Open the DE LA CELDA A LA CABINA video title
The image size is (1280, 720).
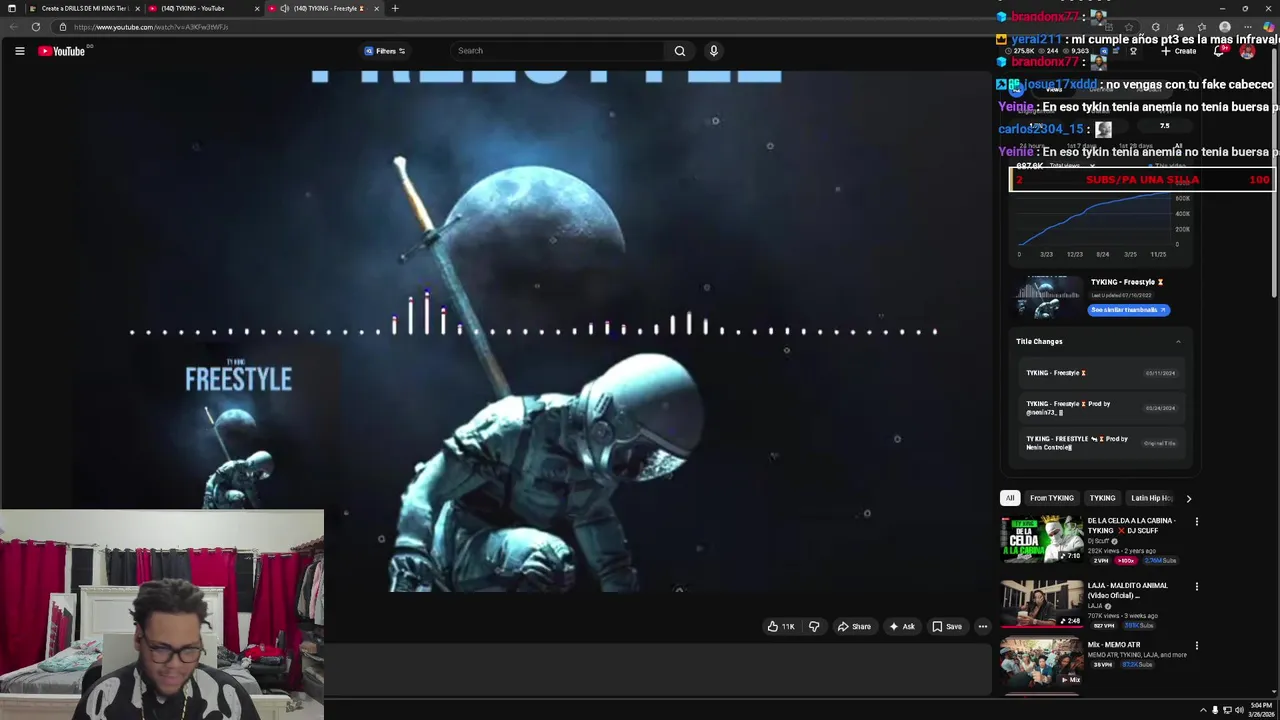pyautogui.click(x=1132, y=526)
